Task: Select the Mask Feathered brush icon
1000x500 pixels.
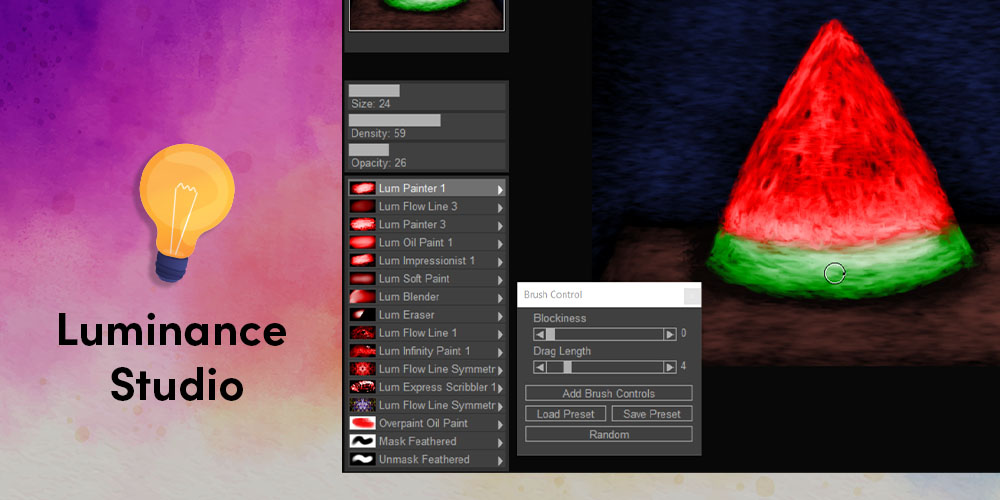Action: pos(362,441)
